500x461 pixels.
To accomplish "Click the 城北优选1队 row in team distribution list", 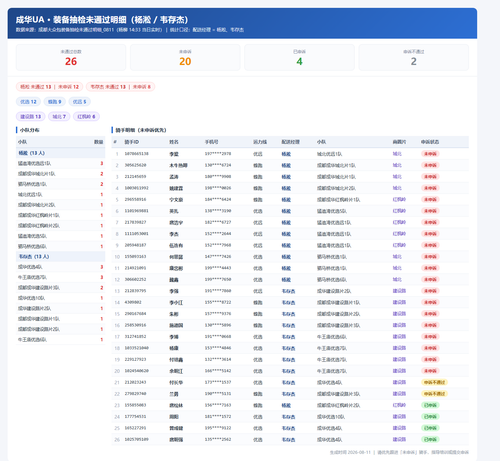I will pyautogui.click(x=60, y=194).
